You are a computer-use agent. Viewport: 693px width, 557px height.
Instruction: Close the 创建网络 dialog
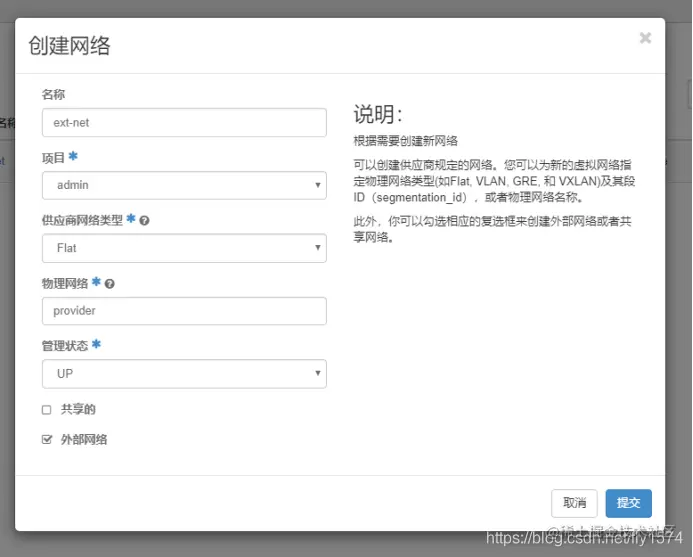point(645,38)
